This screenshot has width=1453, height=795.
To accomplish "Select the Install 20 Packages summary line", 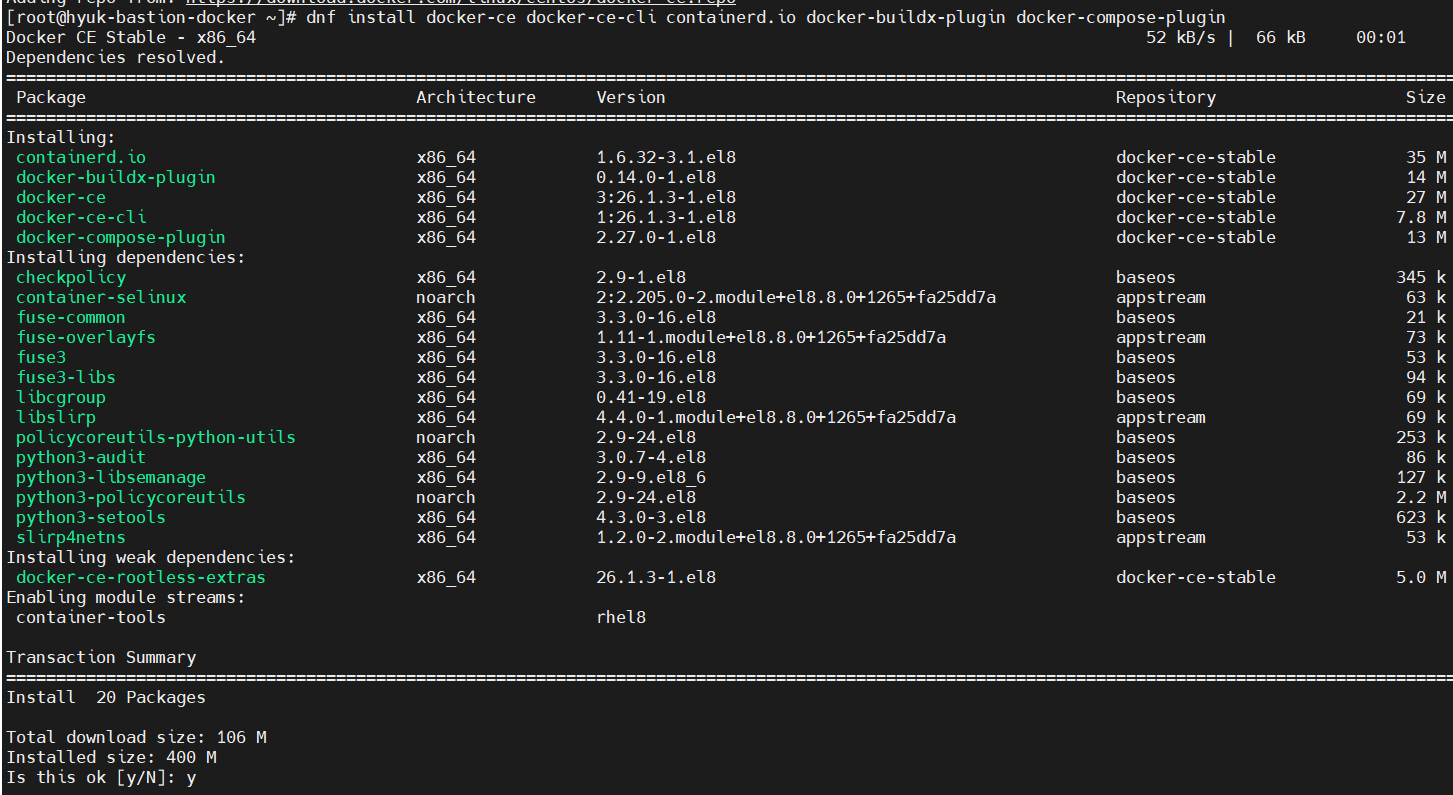I will (x=106, y=697).
